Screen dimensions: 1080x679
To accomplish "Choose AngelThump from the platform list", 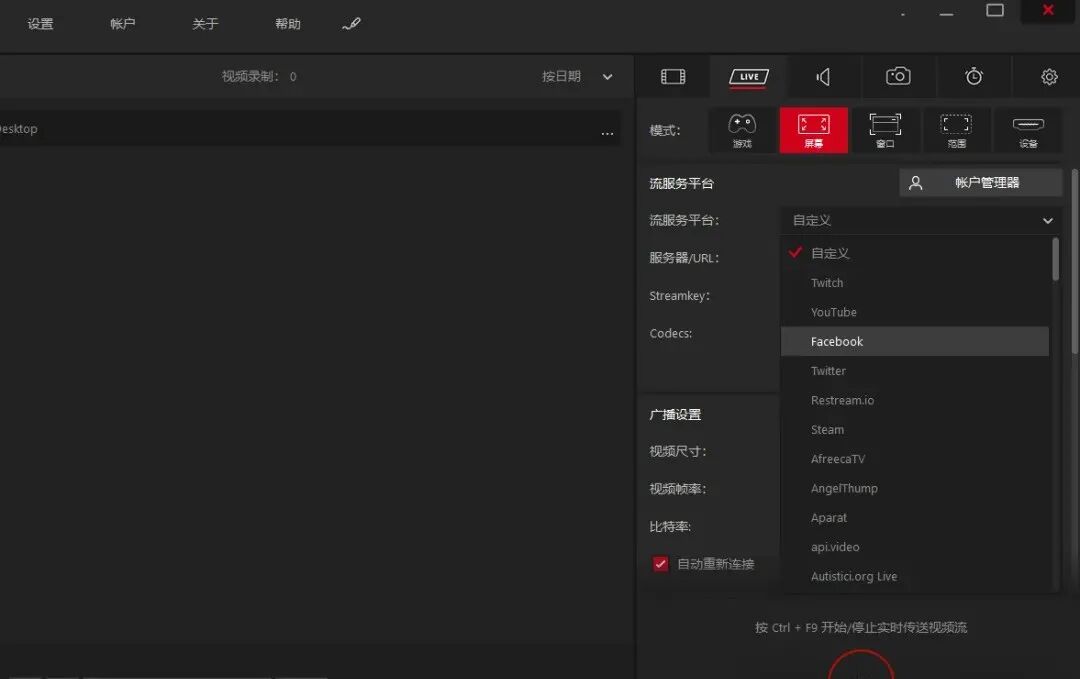I will tap(915, 488).
